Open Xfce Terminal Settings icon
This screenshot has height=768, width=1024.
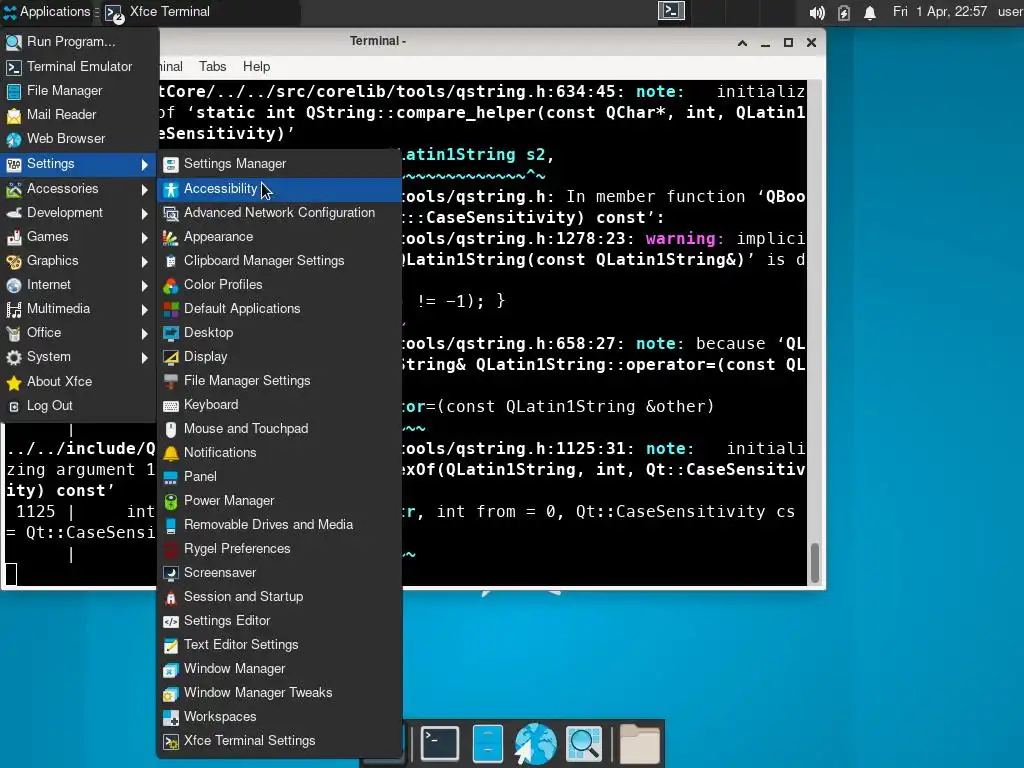coord(170,742)
